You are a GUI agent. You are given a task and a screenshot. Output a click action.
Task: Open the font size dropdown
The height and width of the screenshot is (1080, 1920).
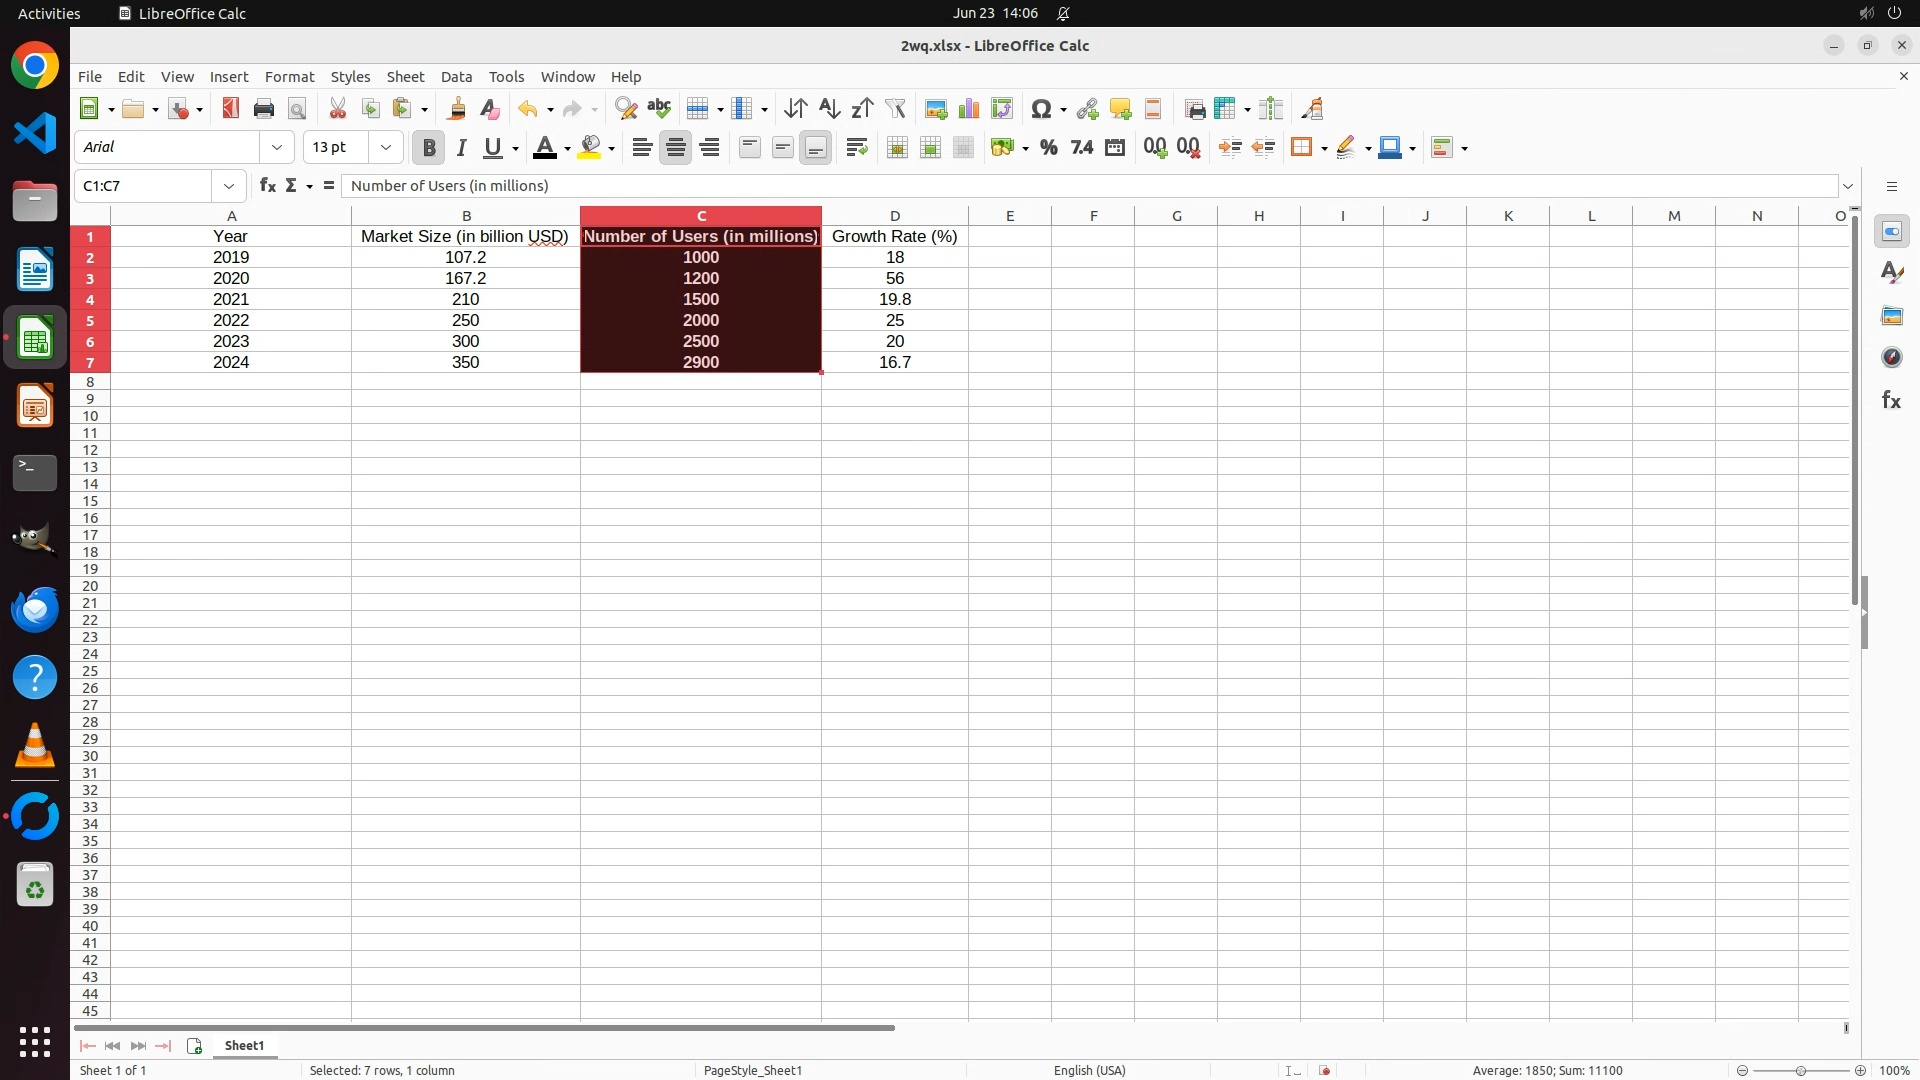click(386, 148)
